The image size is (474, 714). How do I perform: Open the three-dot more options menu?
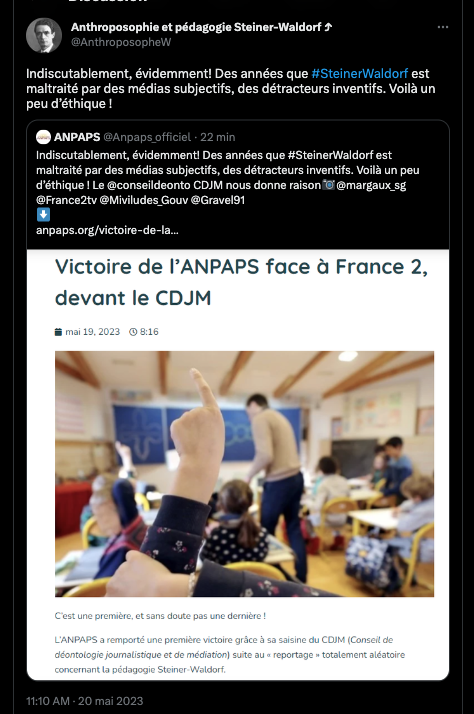pyautogui.click(x=443, y=27)
